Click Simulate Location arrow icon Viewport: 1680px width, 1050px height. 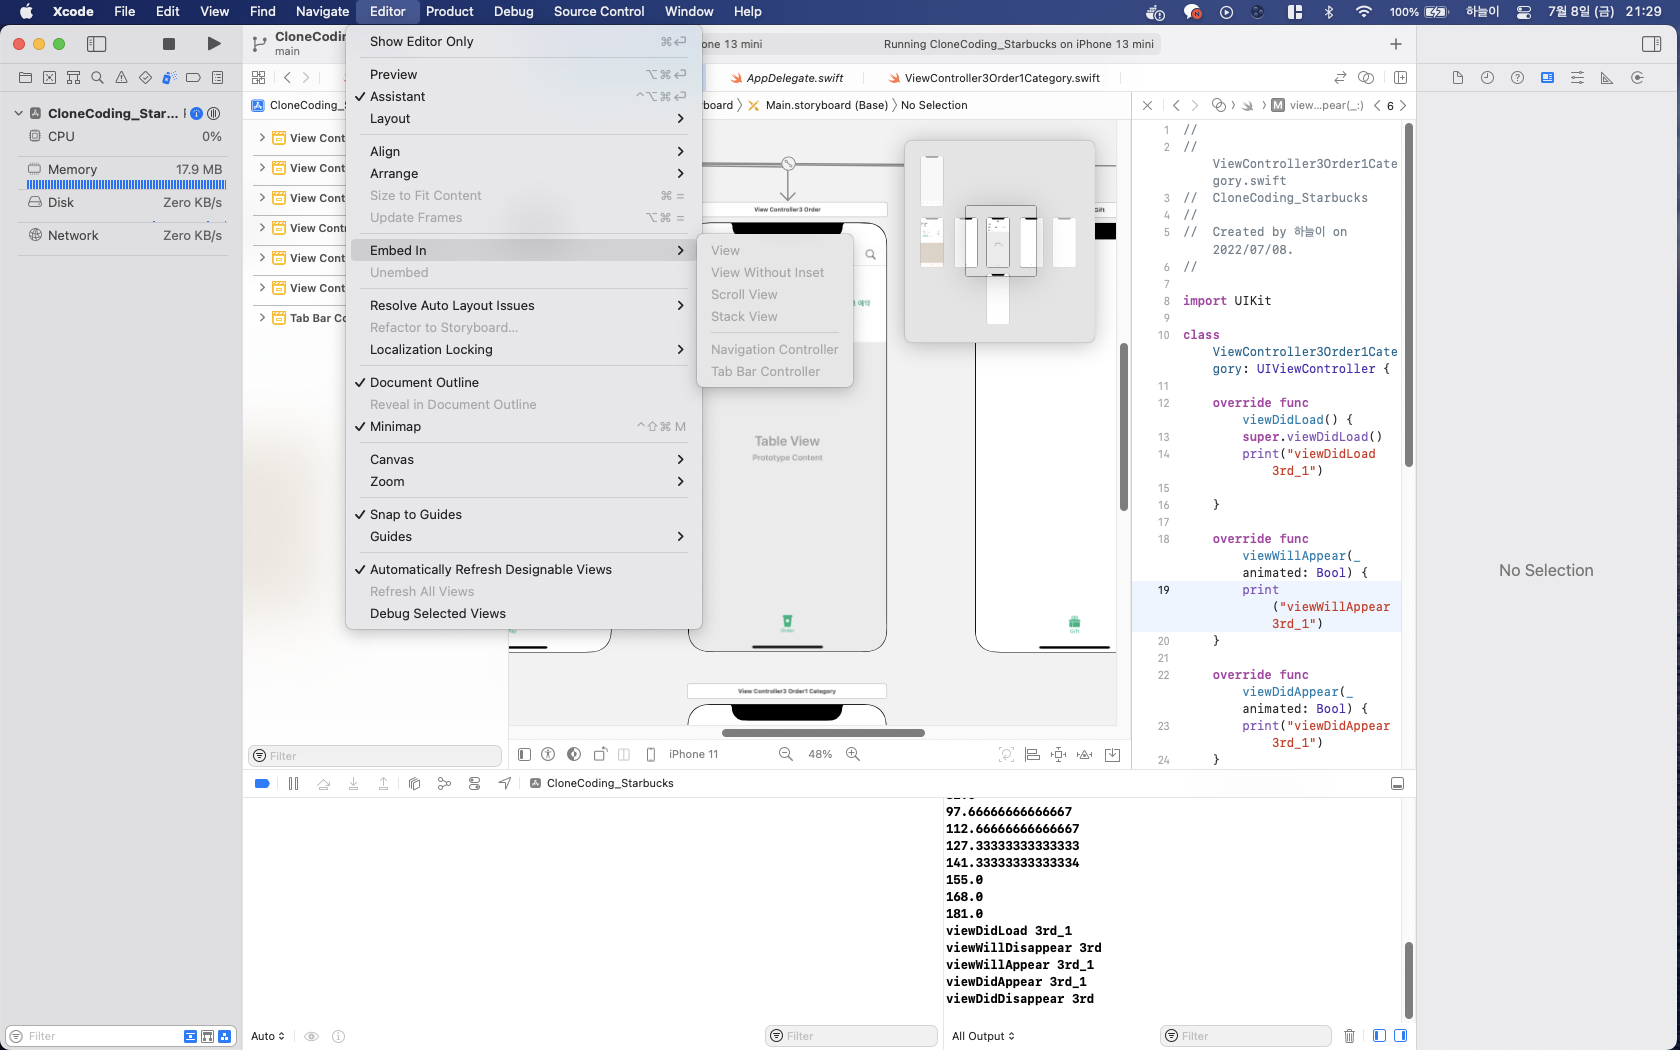click(x=504, y=784)
